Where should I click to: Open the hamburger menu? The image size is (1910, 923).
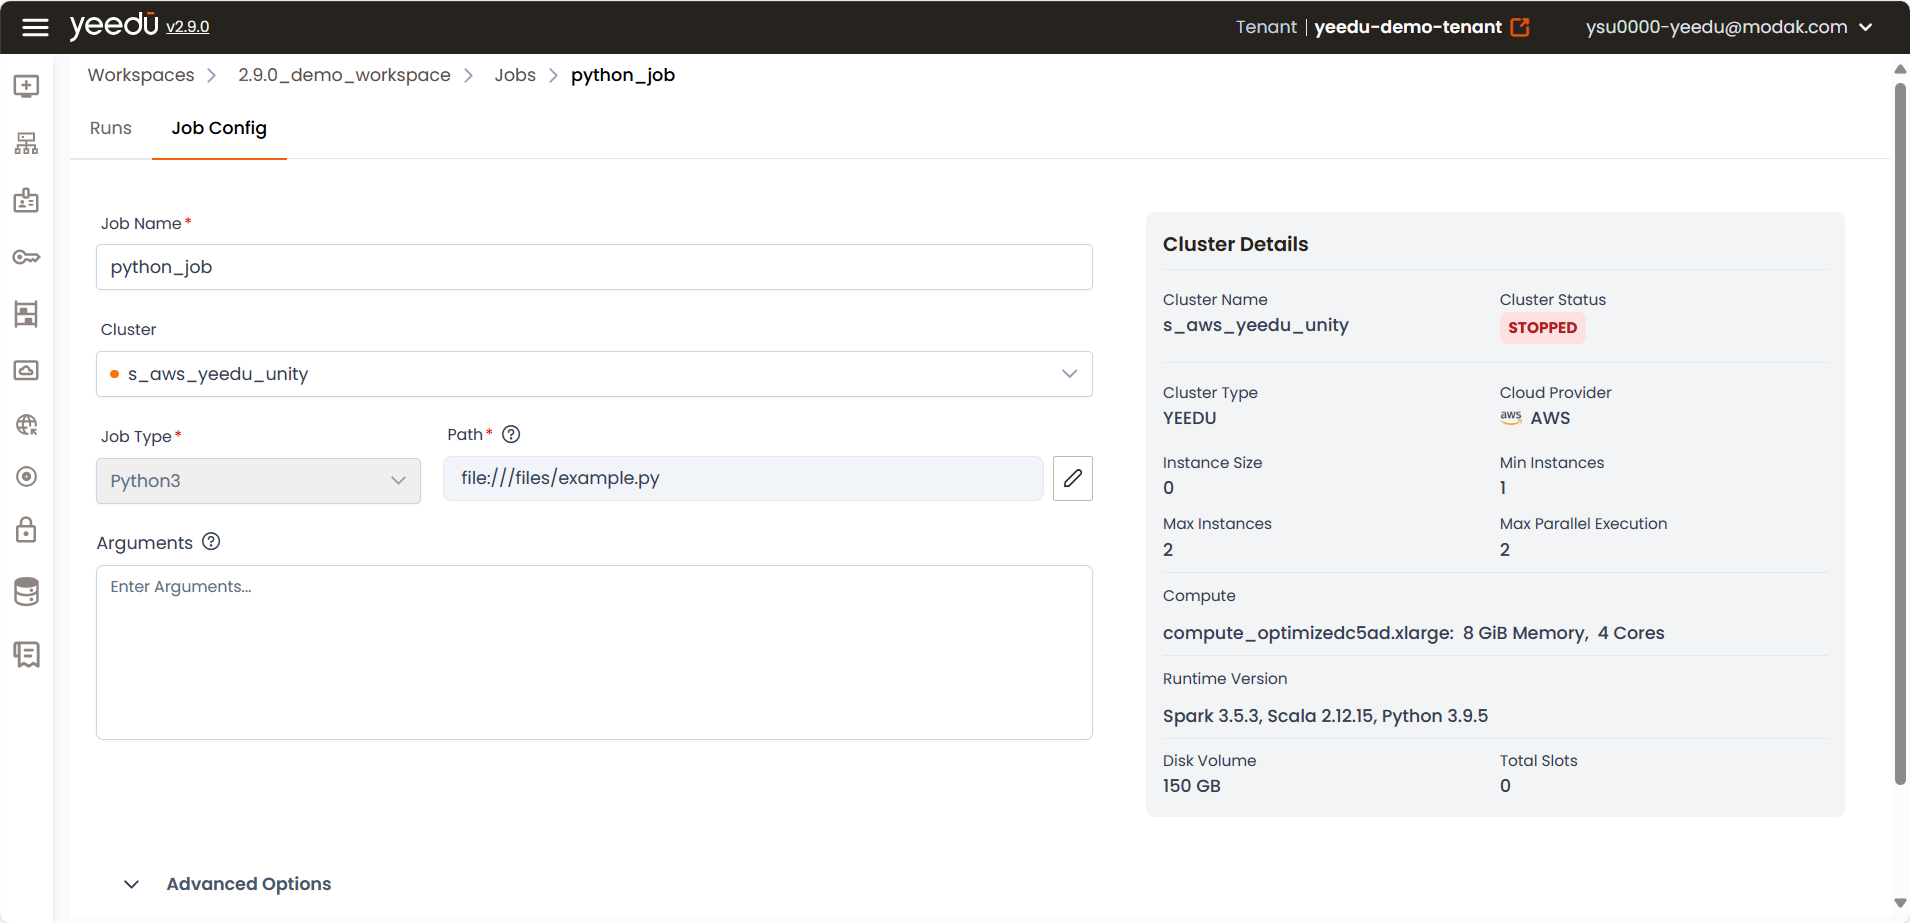click(x=35, y=27)
